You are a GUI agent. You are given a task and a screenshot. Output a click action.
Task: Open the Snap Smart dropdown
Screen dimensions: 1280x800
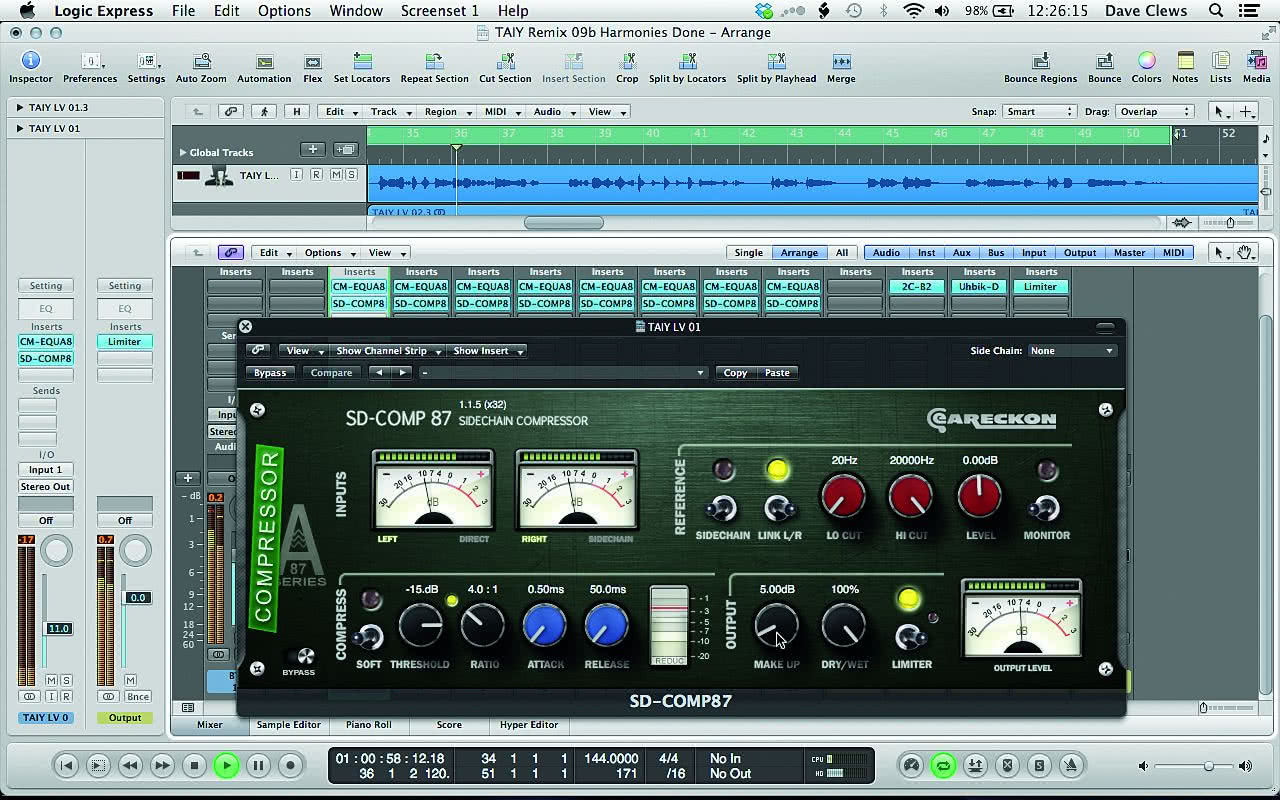[1041, 112]
